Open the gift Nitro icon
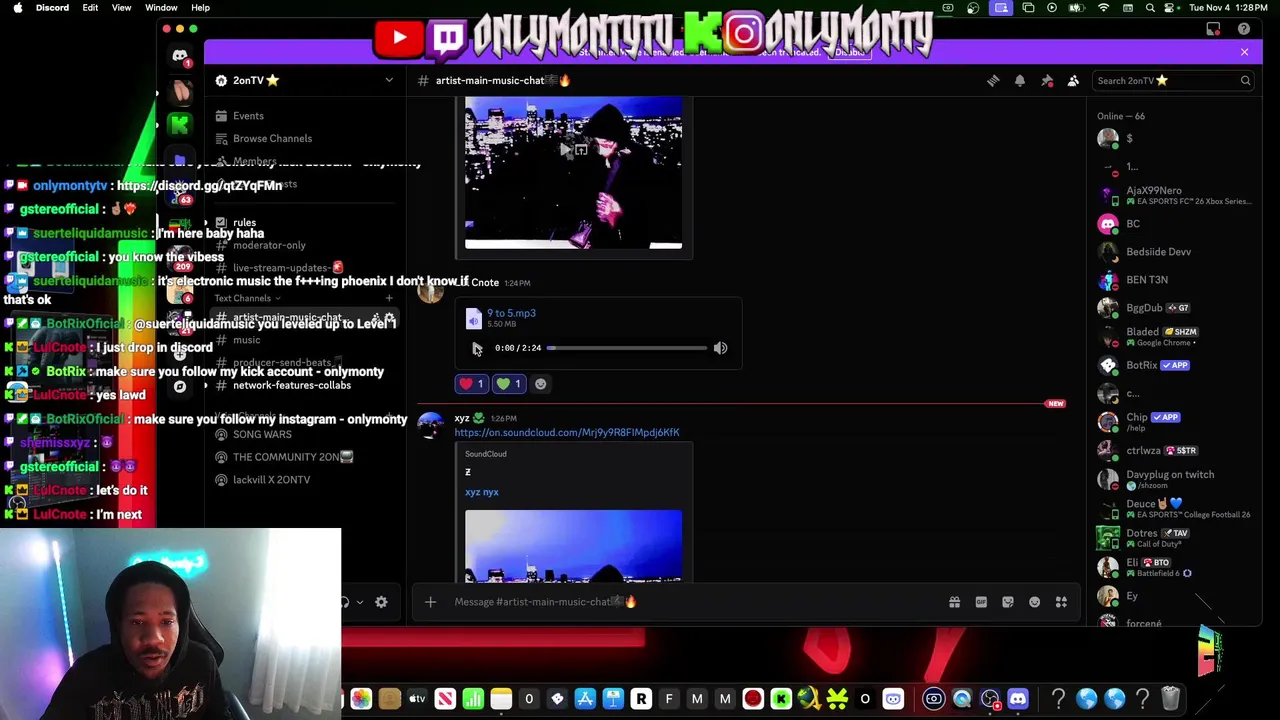 (954, 602)
